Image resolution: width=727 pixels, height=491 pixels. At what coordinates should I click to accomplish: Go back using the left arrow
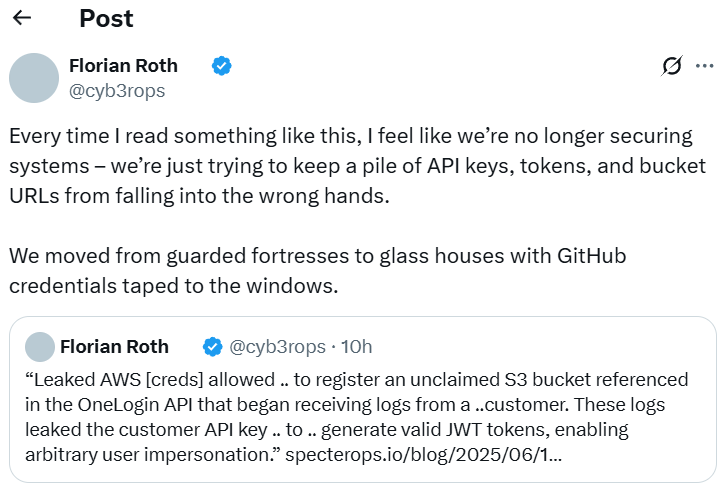[x=22, y=18]
